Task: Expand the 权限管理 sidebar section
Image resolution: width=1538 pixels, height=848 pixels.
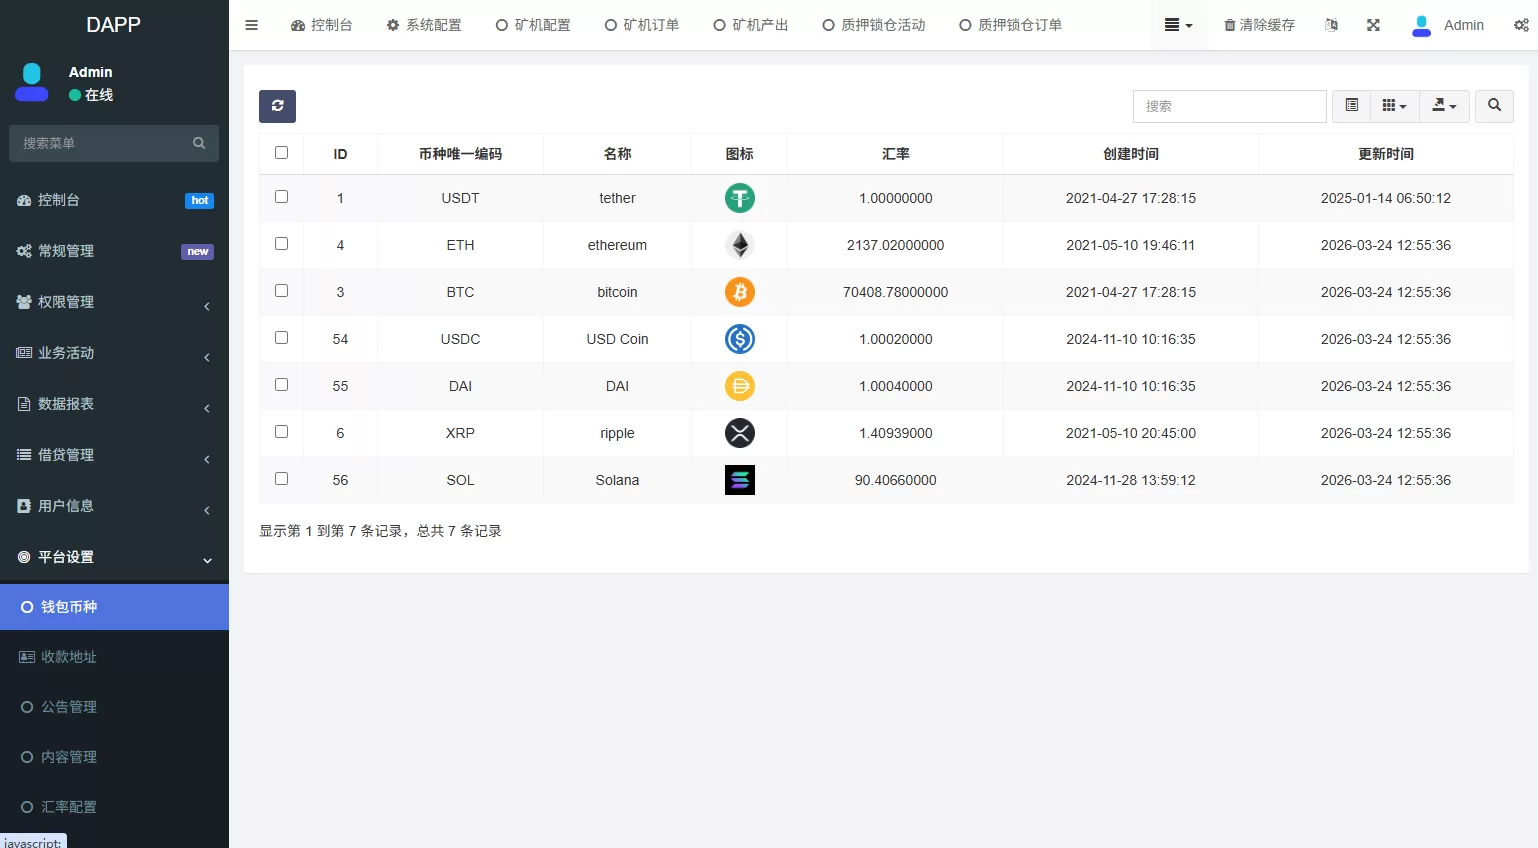Action: click(x=114, y=302)
